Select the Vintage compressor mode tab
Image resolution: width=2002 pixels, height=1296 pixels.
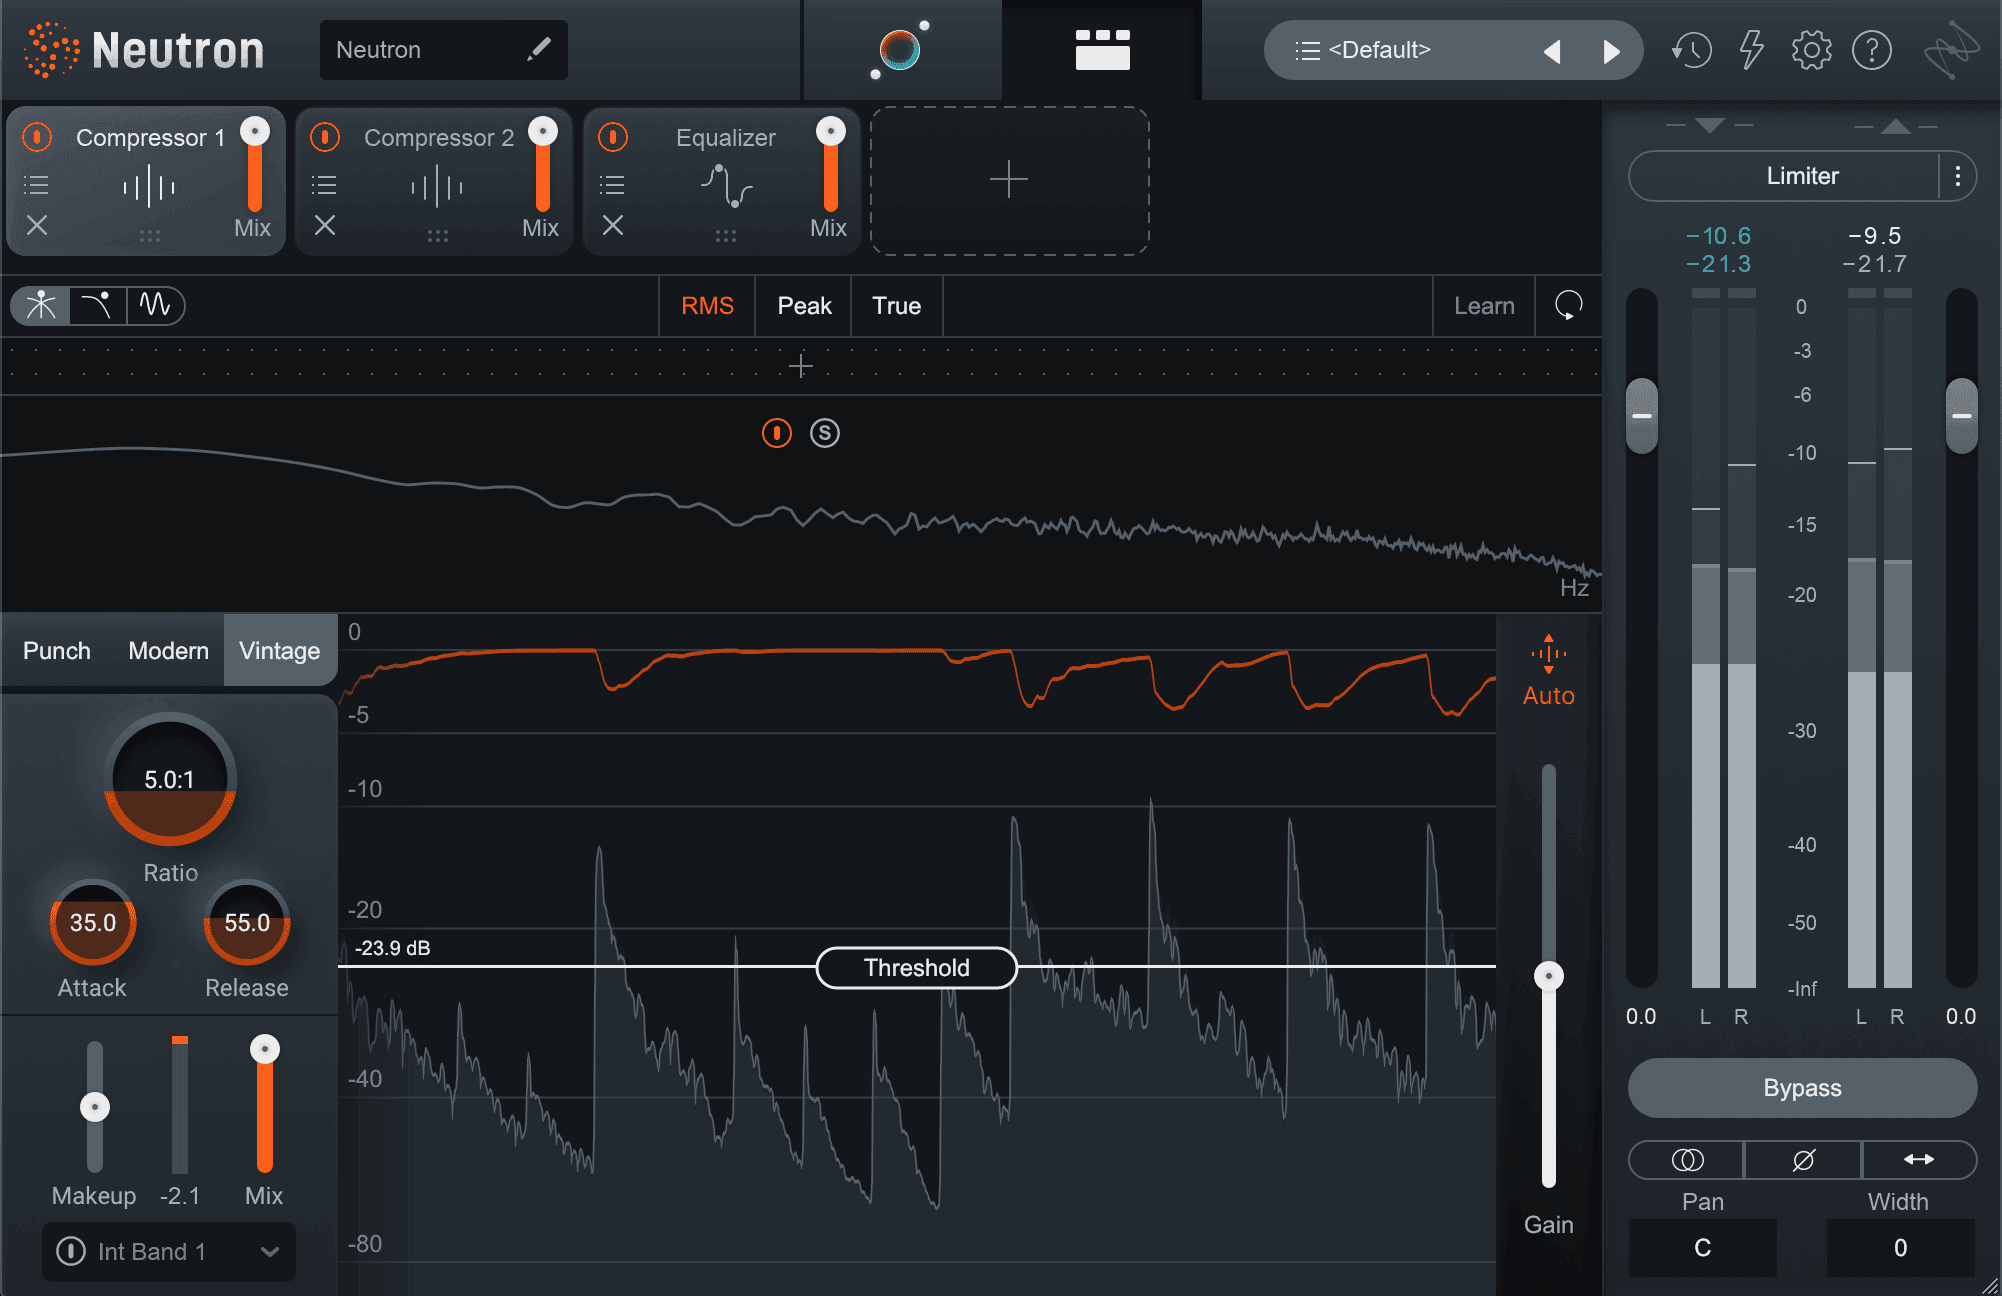pyautogui.click(x=280, y=651)
